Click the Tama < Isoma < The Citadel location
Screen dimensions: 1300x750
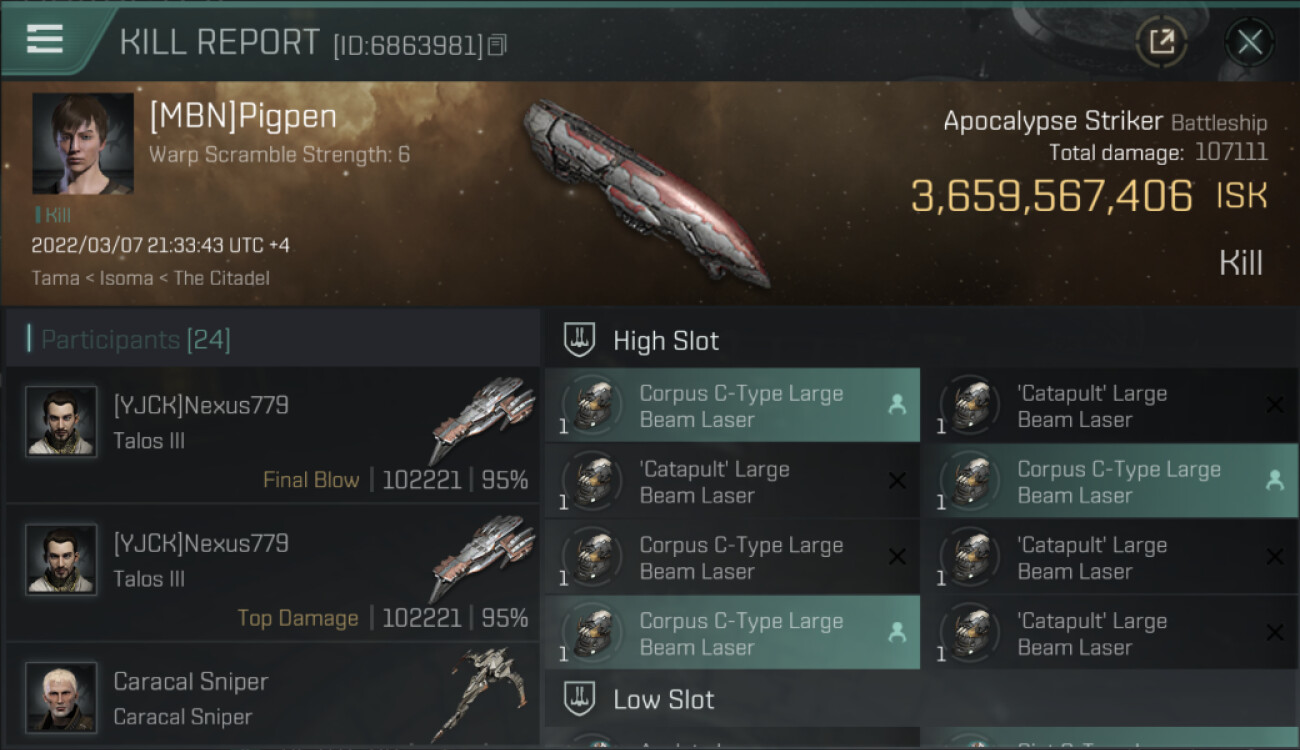click(x=150, y=278)
